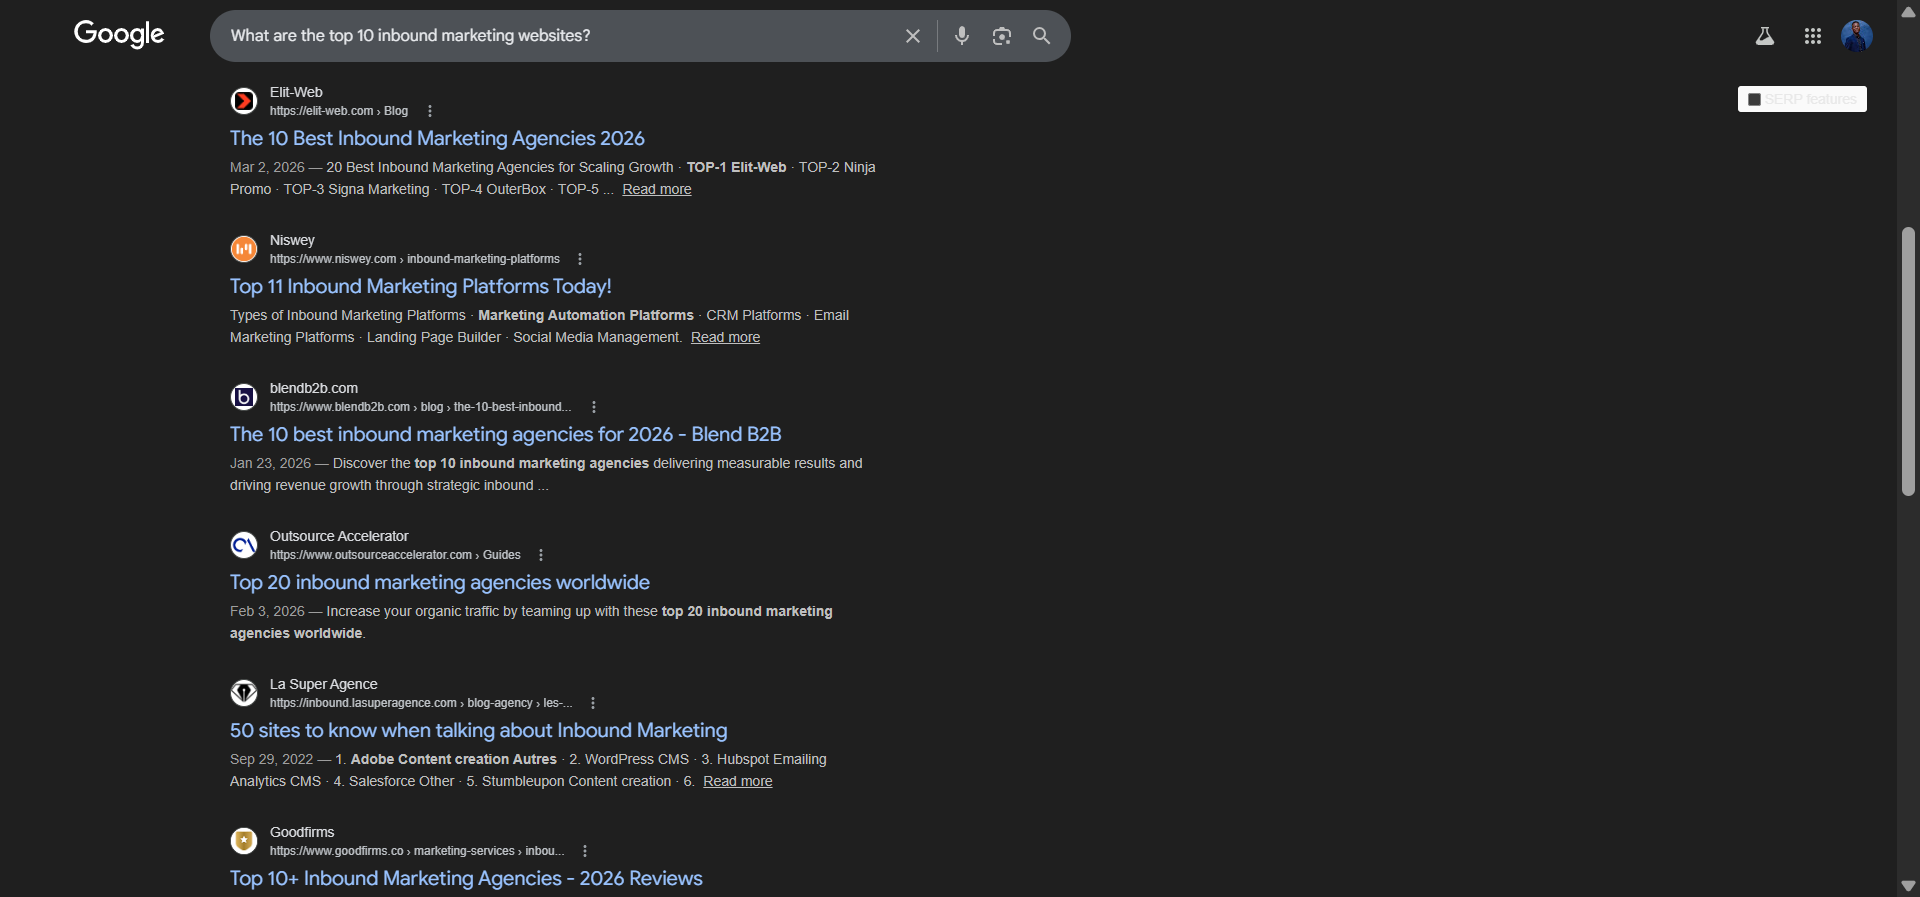Viewport: 1920px width, 897px height.
Task: Click the Goodfirms site name
Action: click(x=302, y=832)
